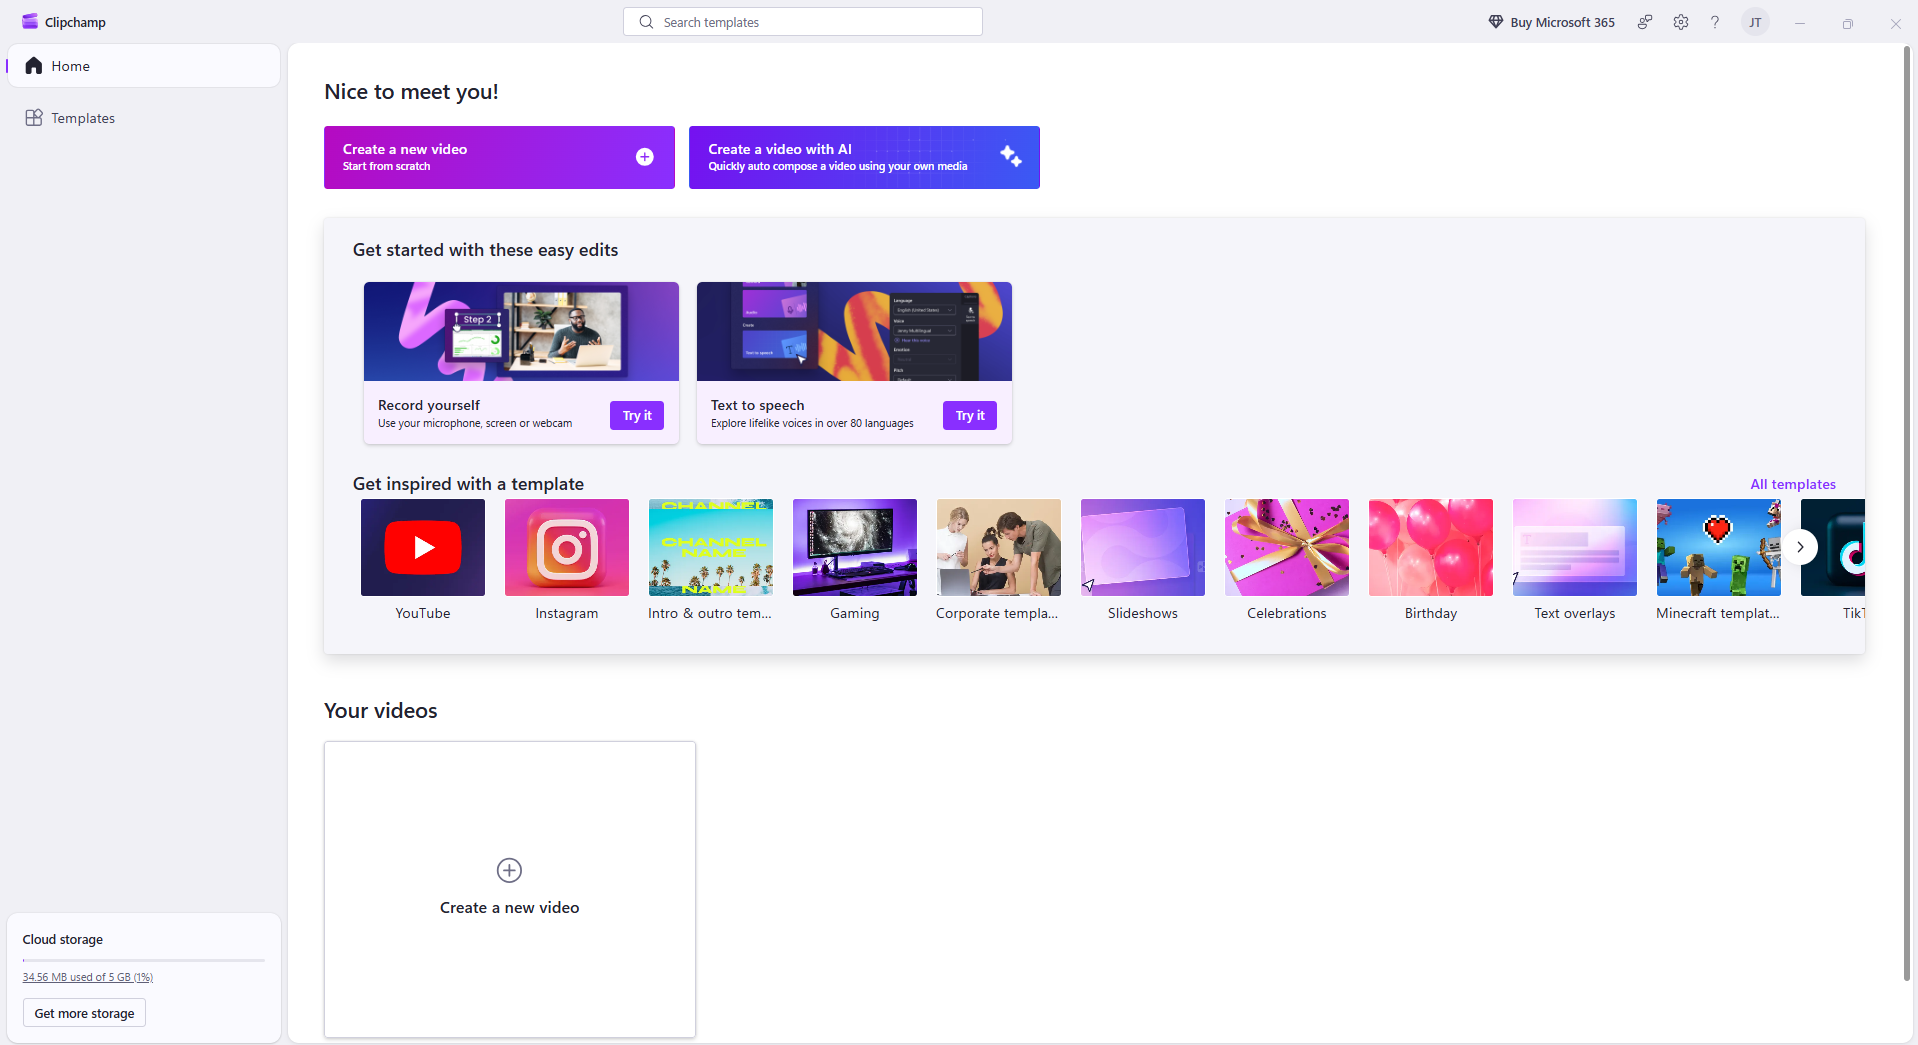Image resolution: width=1918 pixels, height=1045 pixels.
Task: Open the Instagram template category
Action: pos(567,547)
